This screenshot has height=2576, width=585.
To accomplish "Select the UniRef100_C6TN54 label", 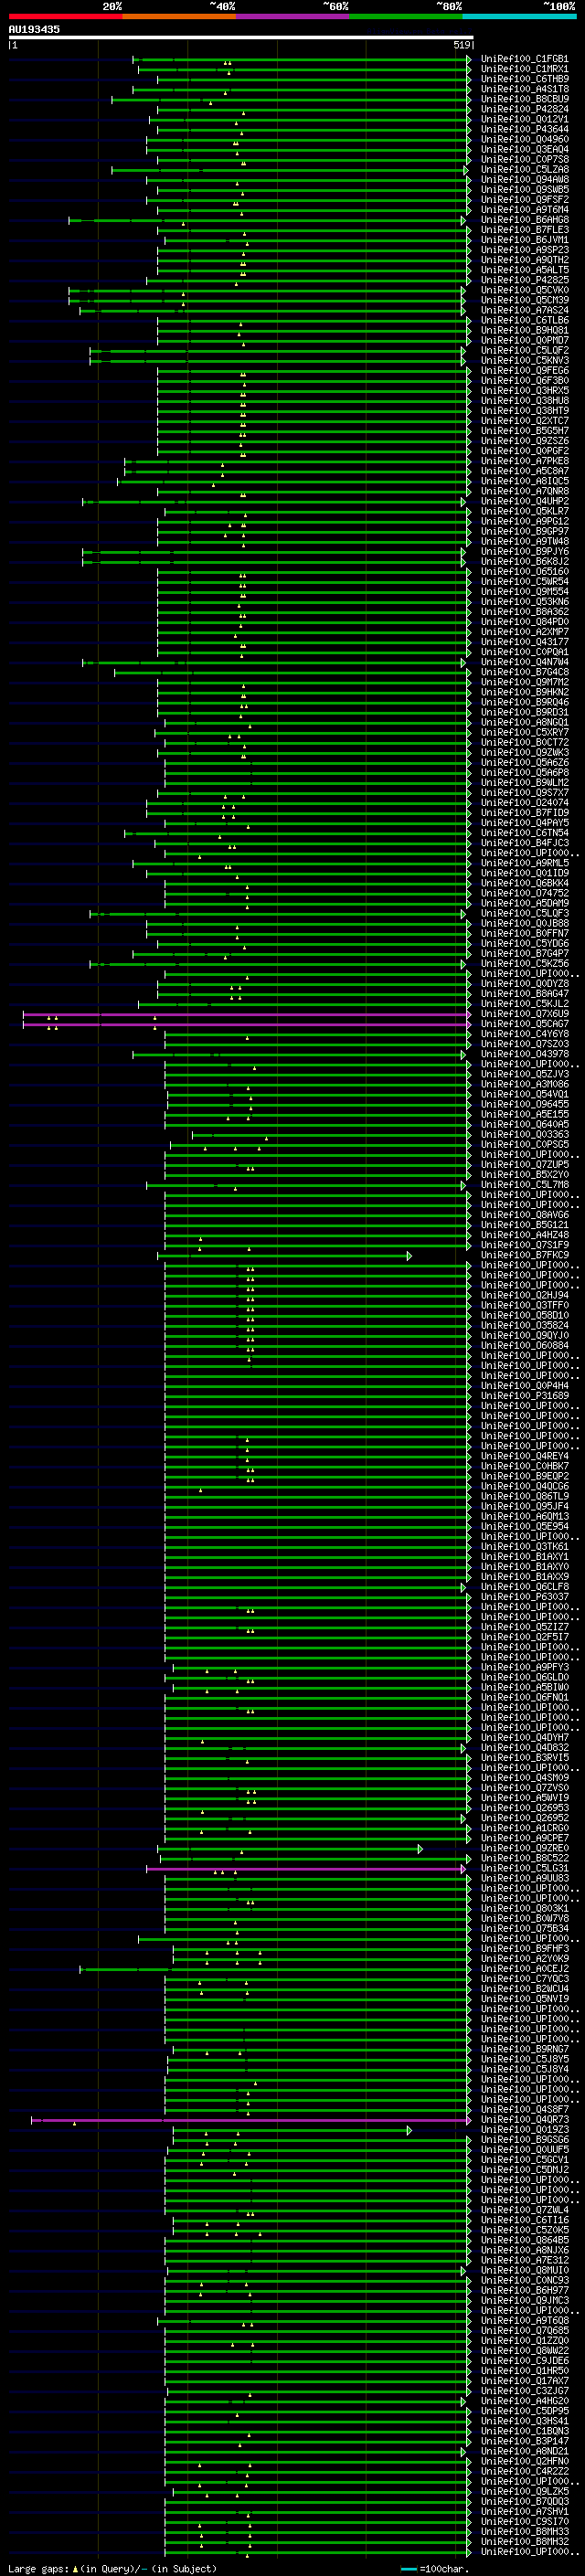I will tap(525, 833).
